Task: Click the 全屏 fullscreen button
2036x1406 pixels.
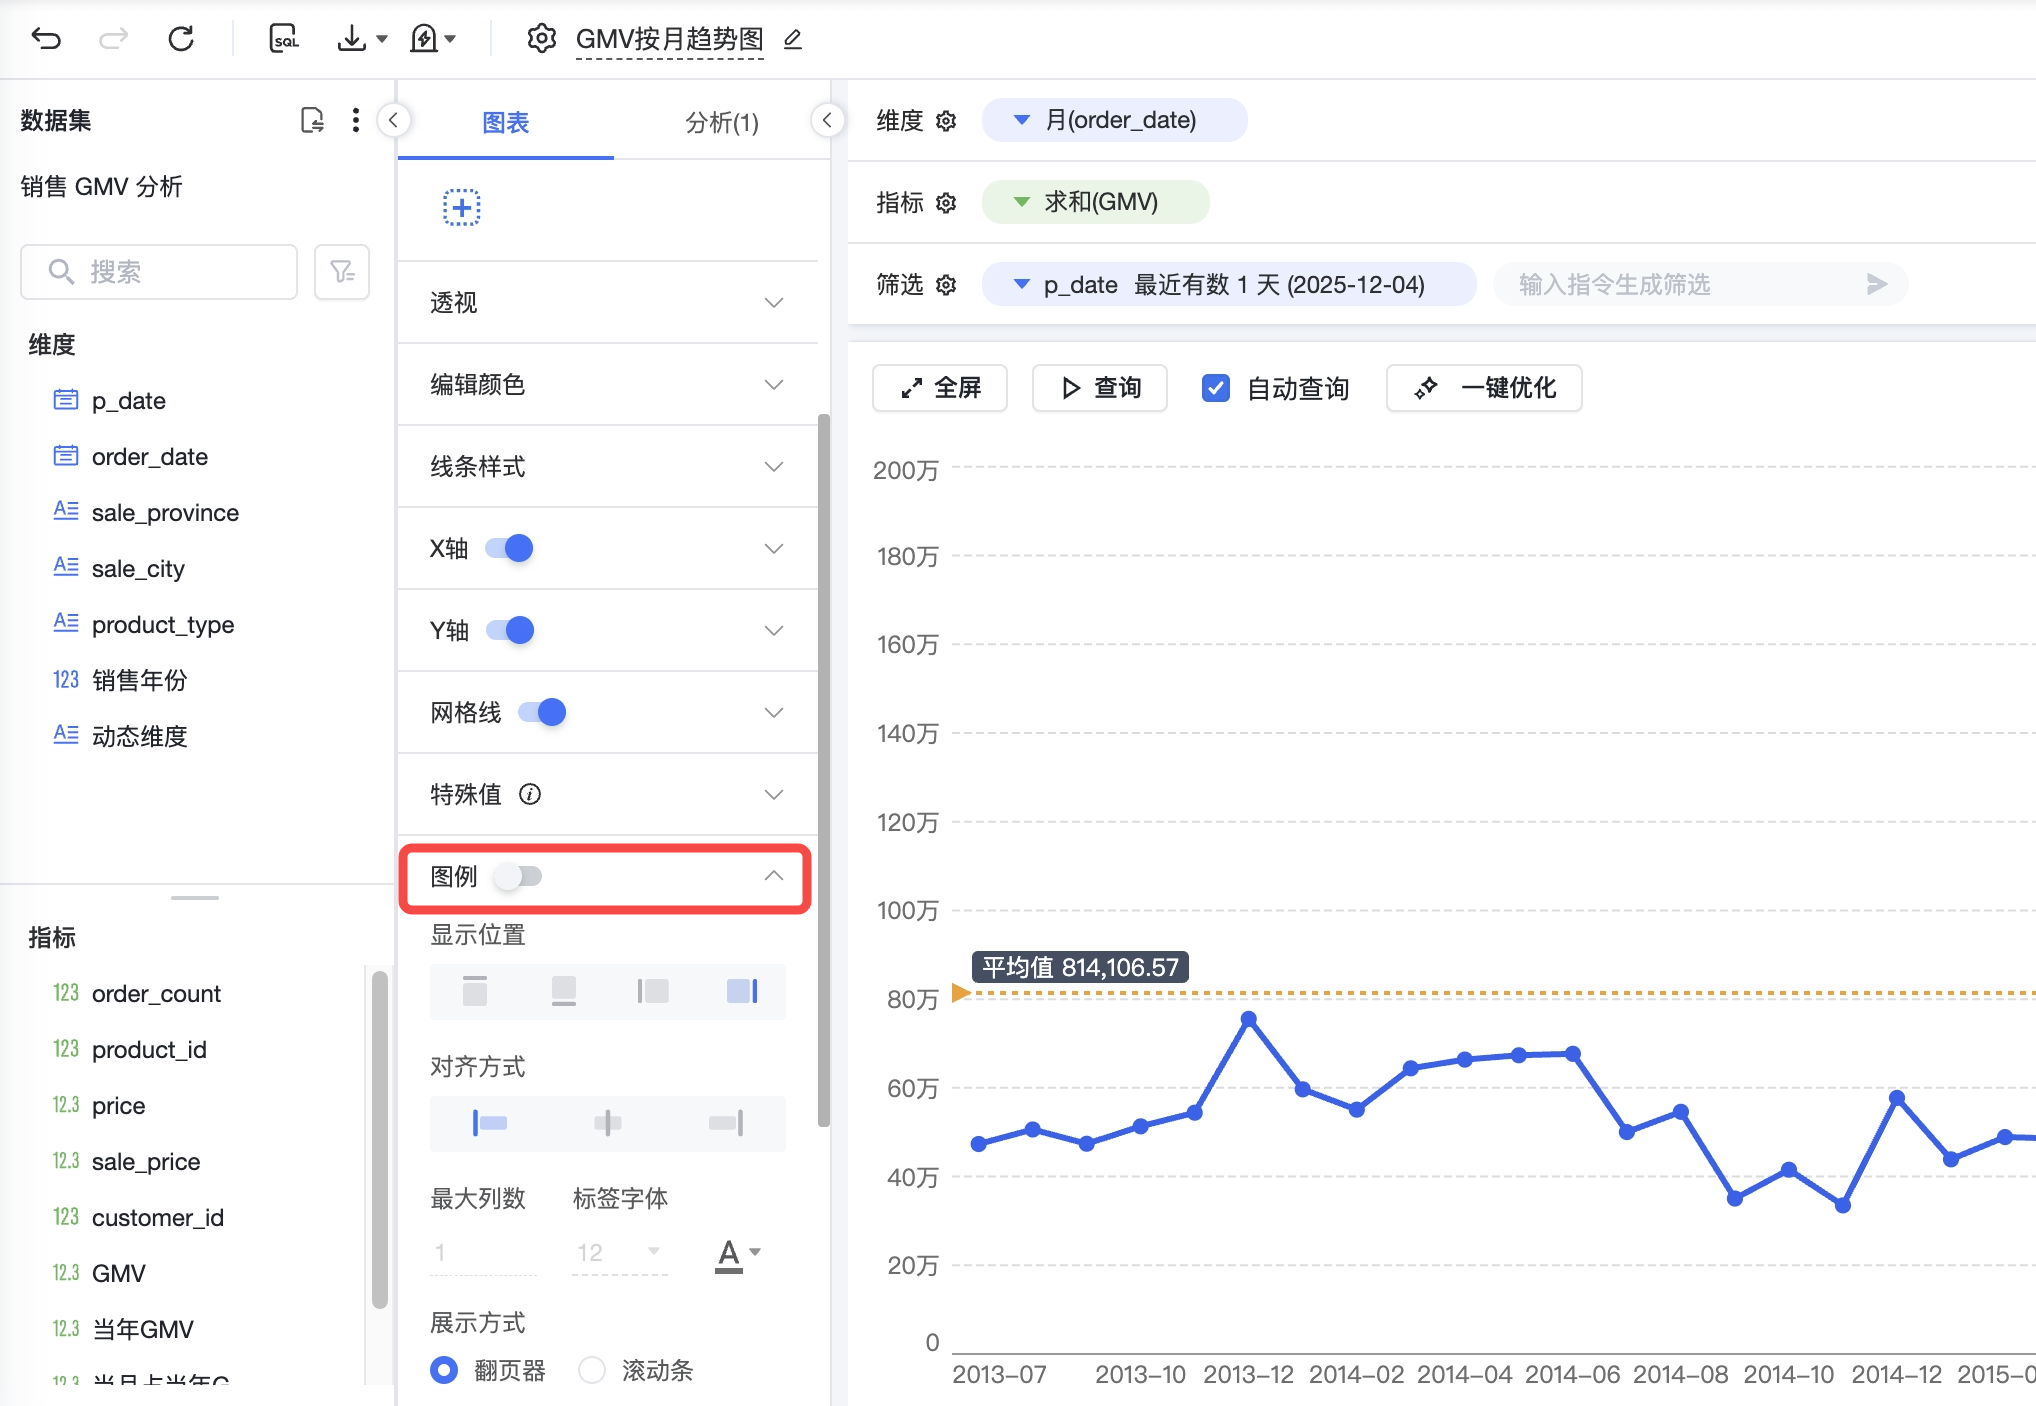Action: (x=939, y=388)
